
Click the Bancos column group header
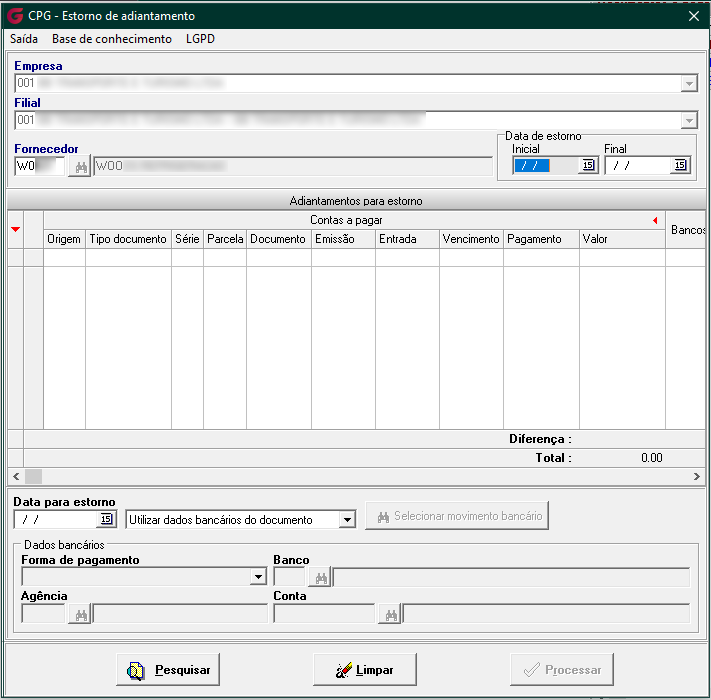pyautogui.click(x=686, y=230)
